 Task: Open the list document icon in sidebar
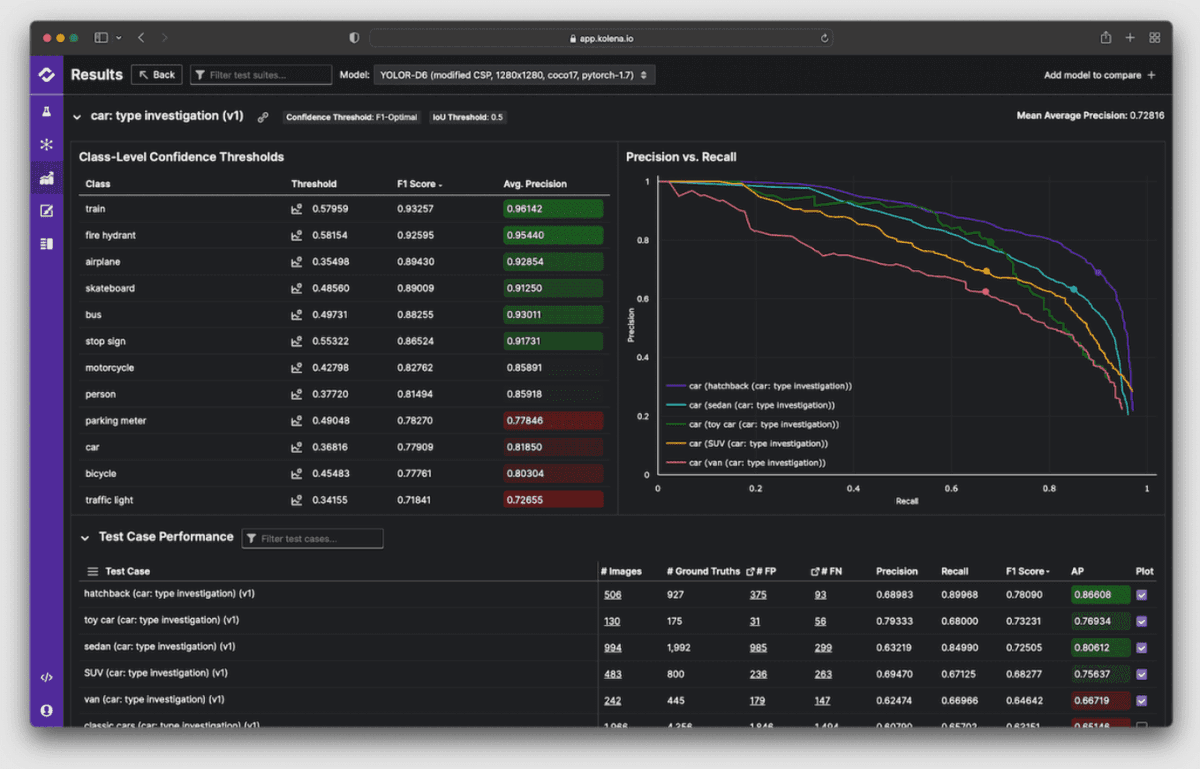point(46,244)
